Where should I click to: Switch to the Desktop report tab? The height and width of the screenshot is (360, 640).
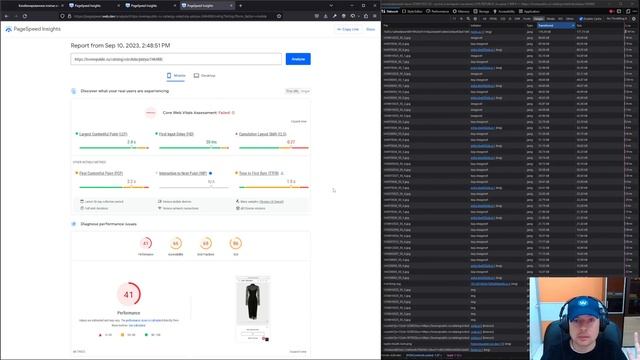[204, 76]
